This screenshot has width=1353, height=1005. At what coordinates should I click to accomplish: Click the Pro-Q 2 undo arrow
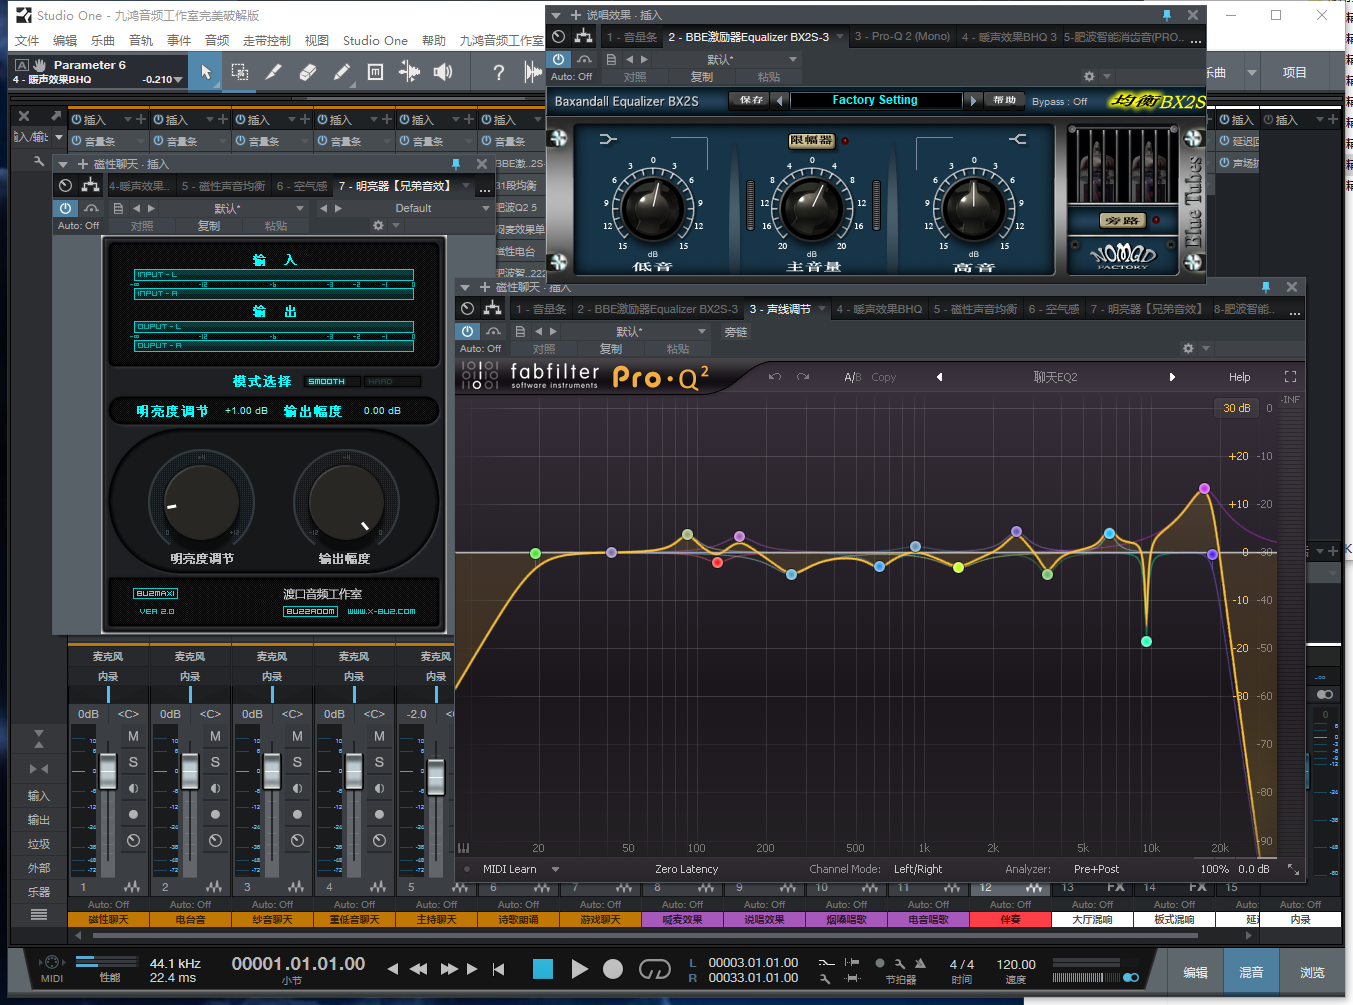point(774,377)
